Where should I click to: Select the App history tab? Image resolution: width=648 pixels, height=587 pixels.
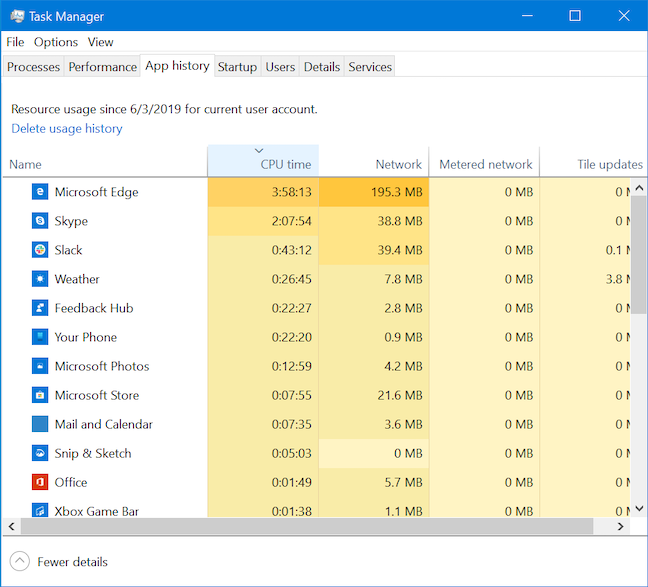(177, 66)
